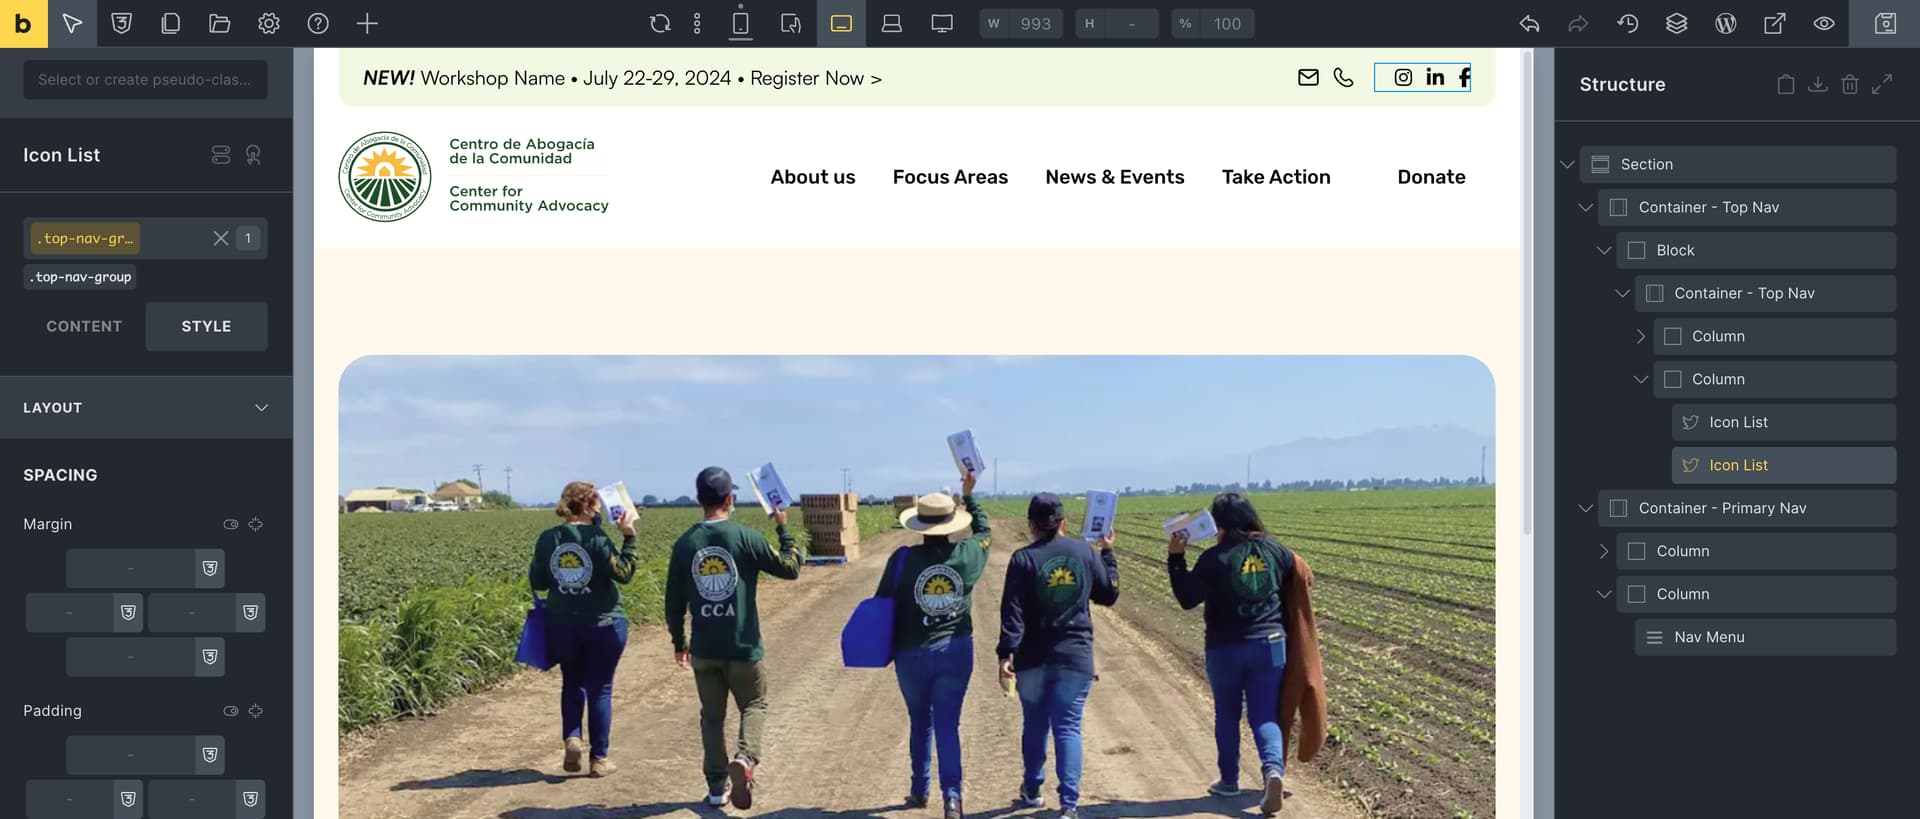The image size is (1920, 819).
Task: Open the settings gear in top toolbar
Action: [x=268, y=23]
